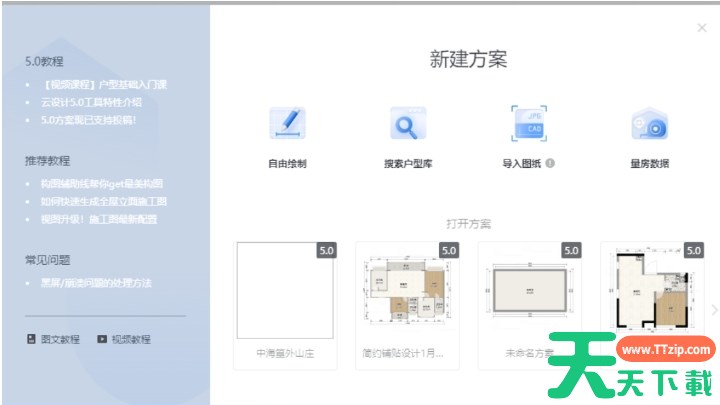Show next projects with right chevron arrow

click(713, 310)
